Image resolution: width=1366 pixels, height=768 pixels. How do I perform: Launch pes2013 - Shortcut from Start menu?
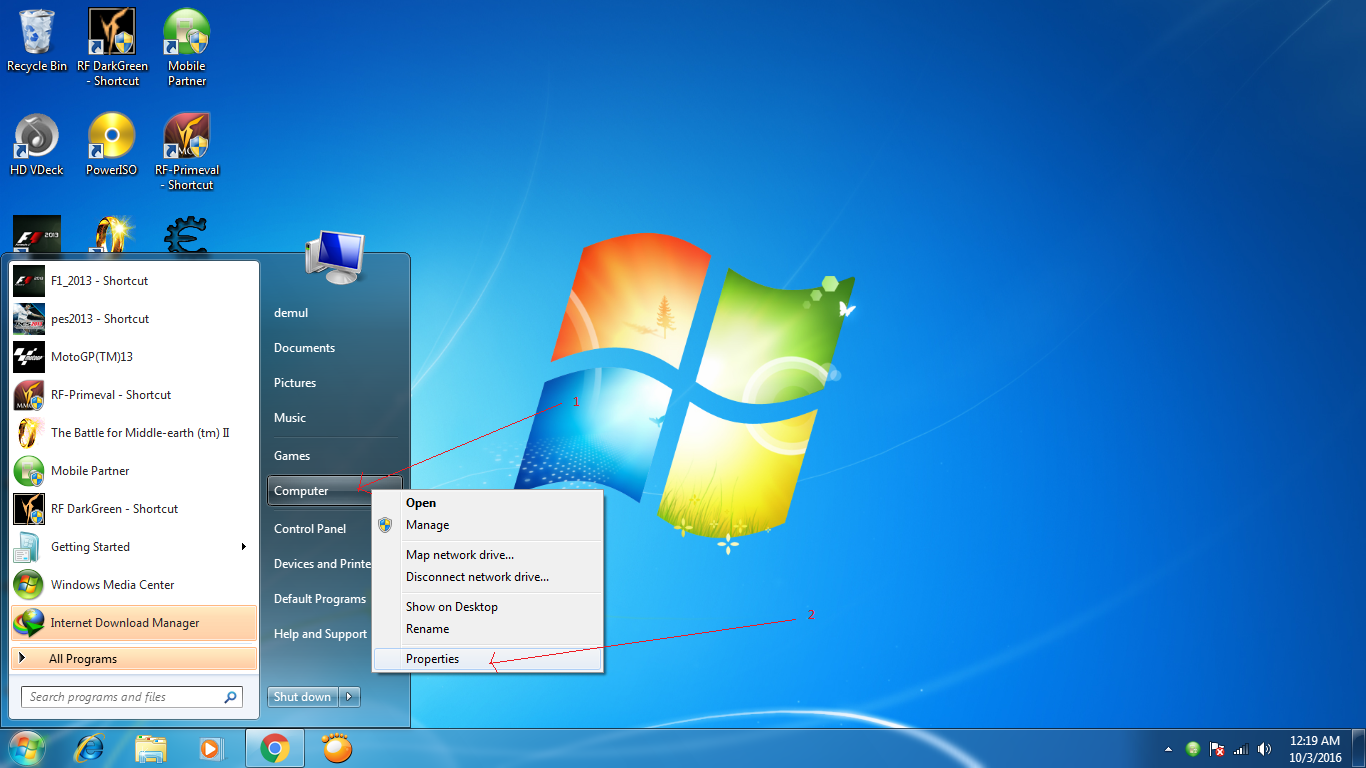134,319
